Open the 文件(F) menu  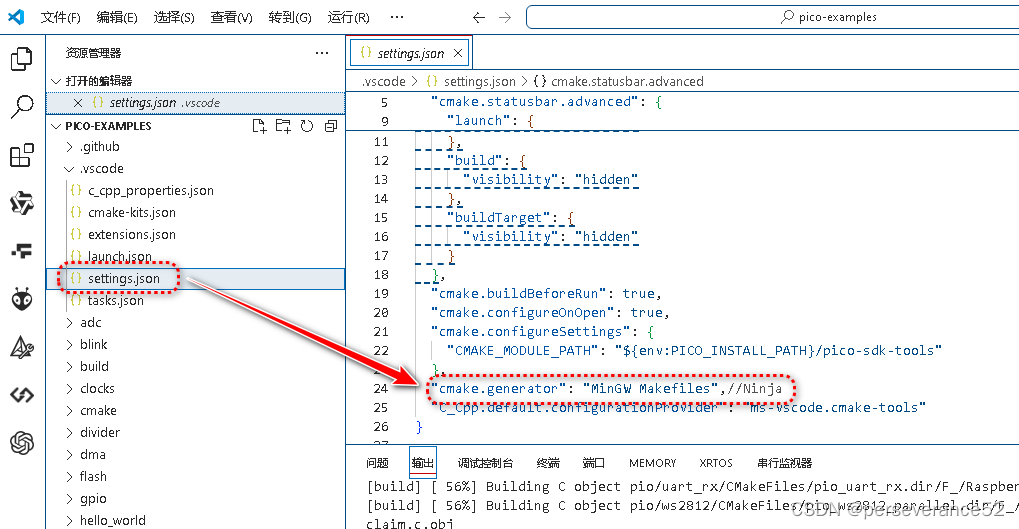coord(60,18)
